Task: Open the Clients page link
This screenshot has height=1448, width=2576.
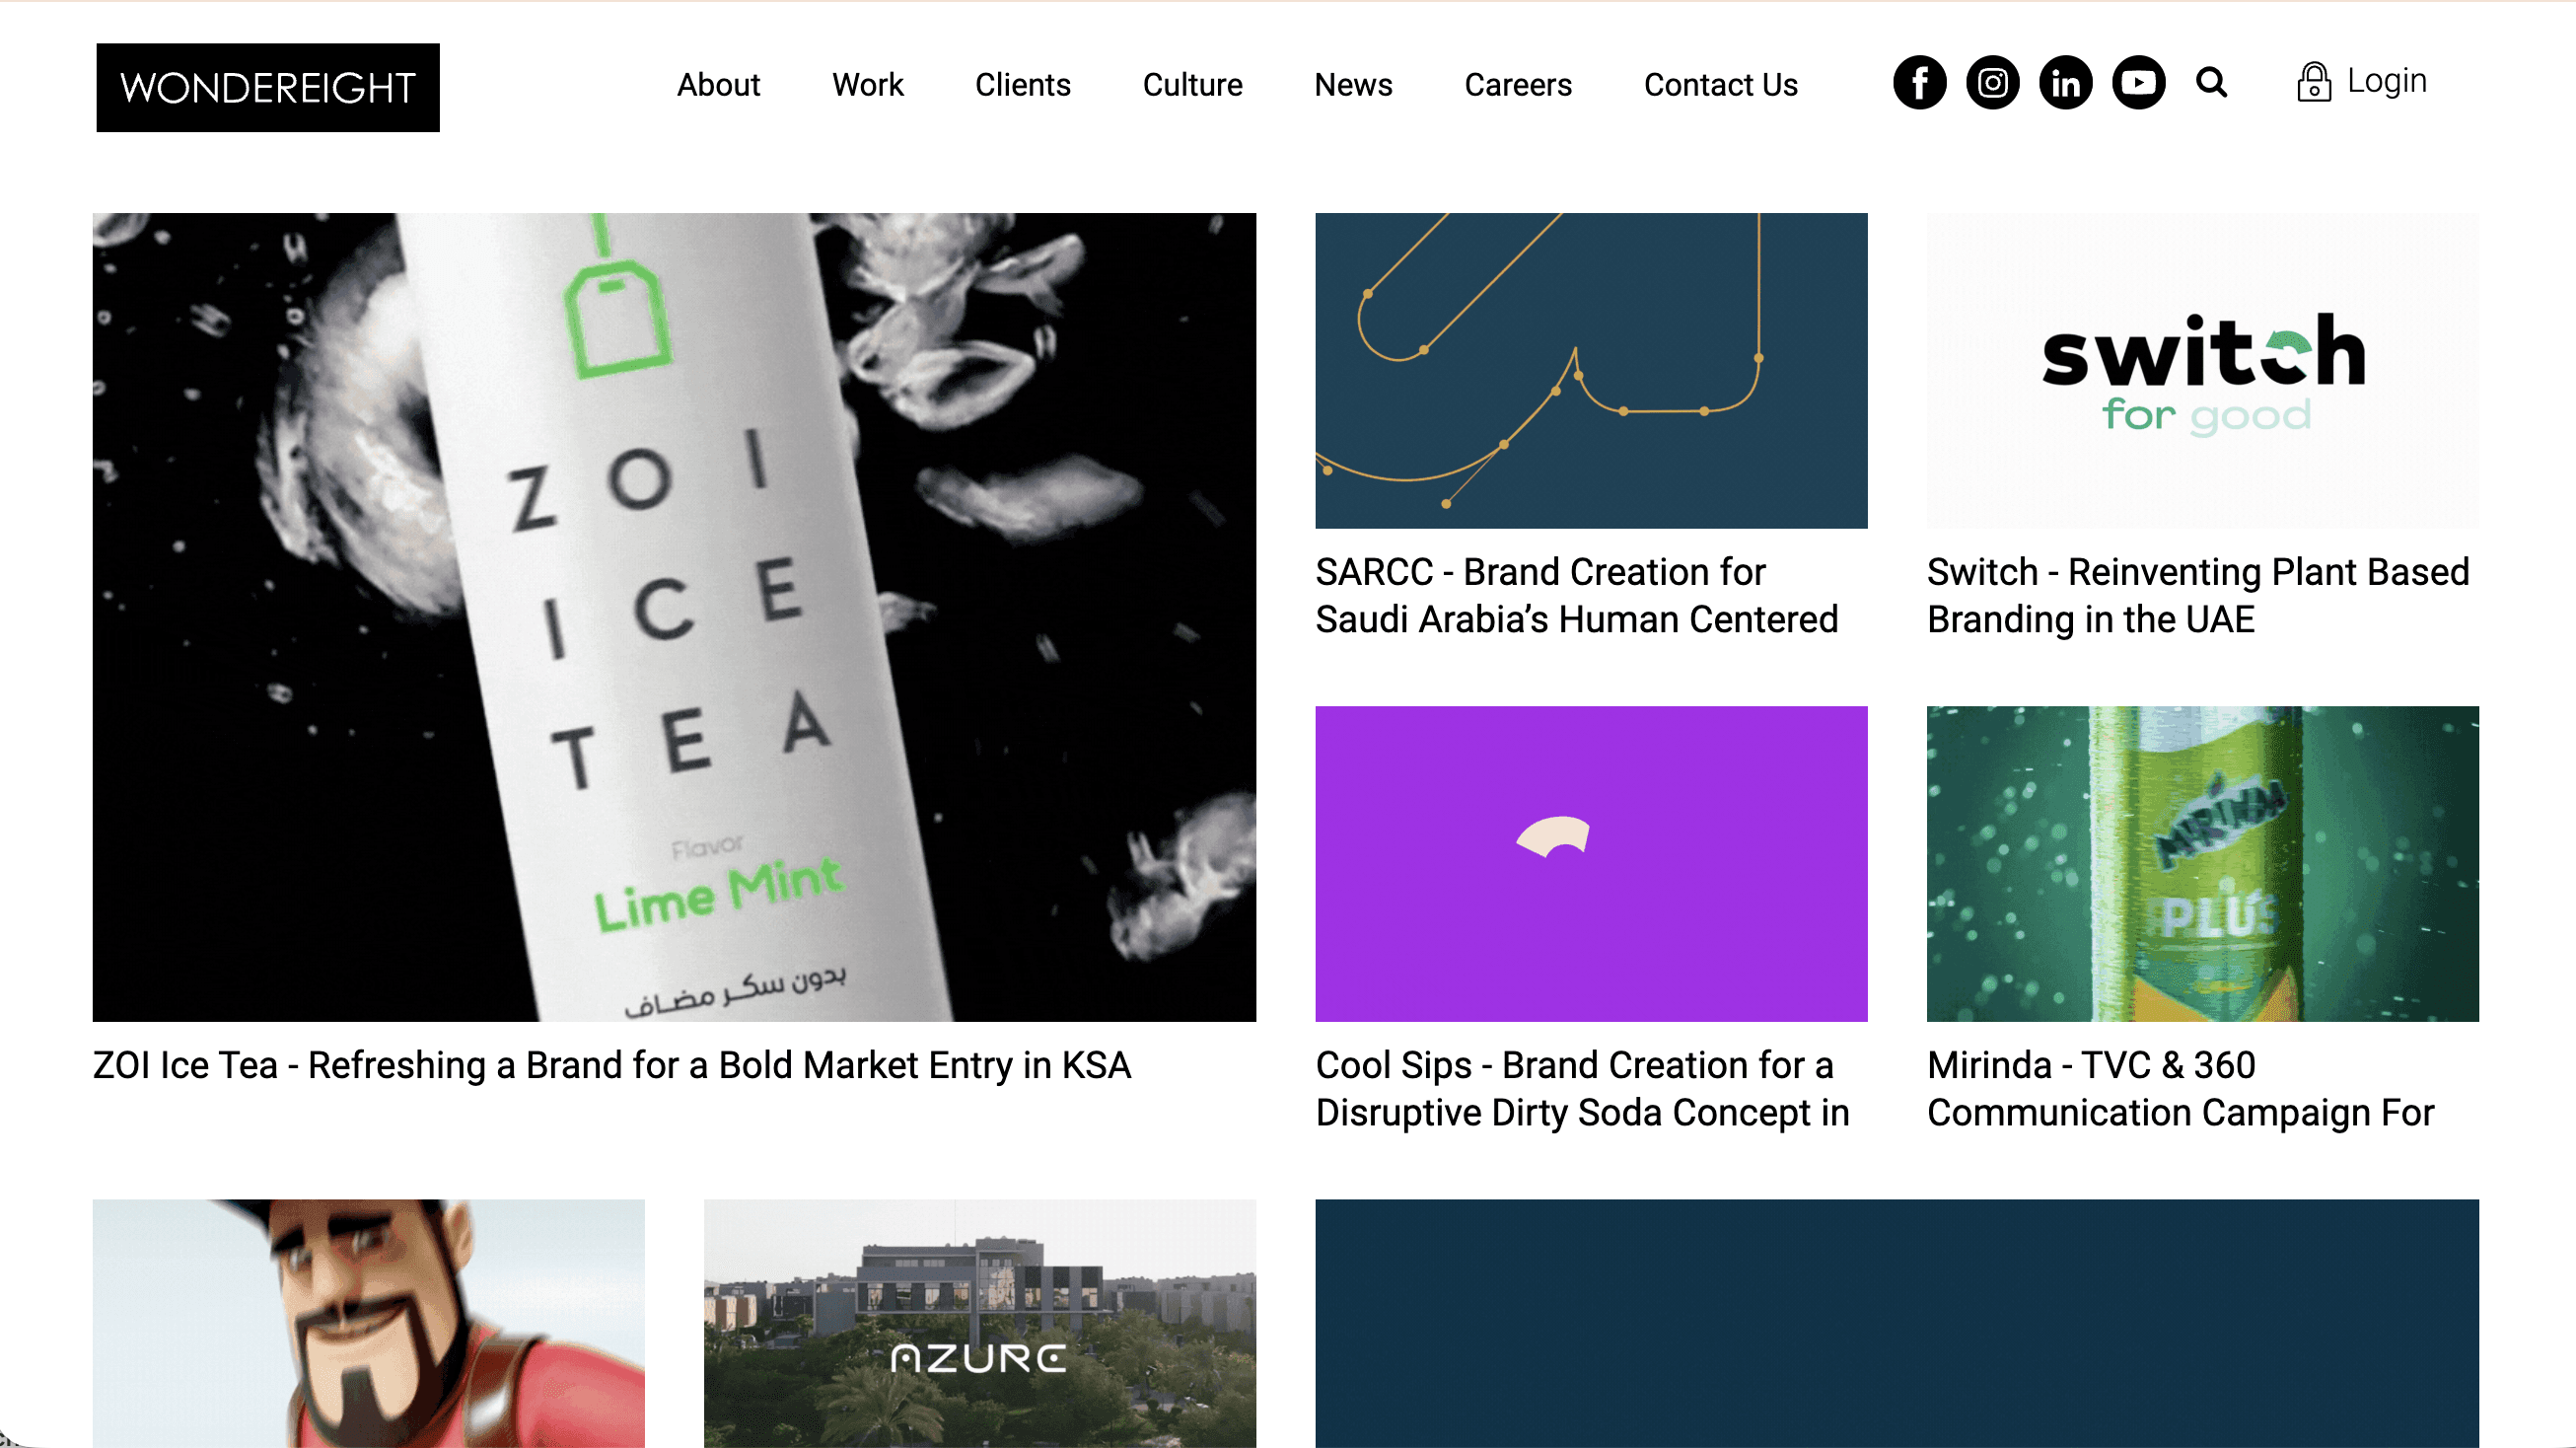Action: click(x=1022, y=85)
